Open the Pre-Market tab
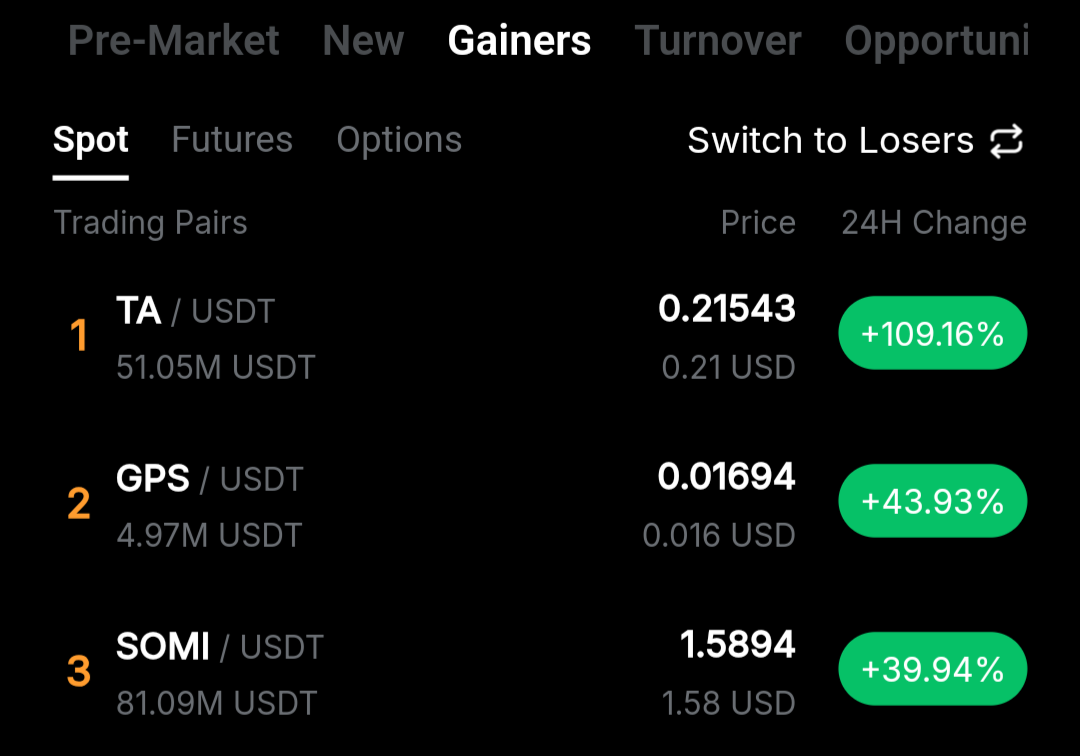 pyautogui.click(x=174, y=41)
